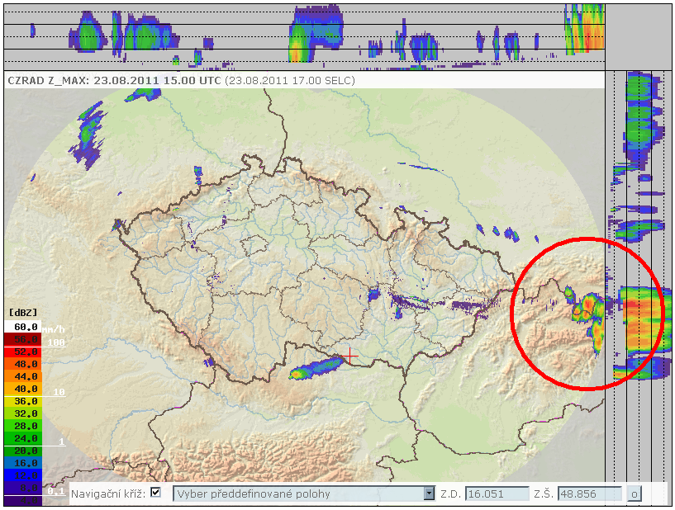675x510 pixels.
Task: Click the red navigation cross on the map
Action: pos(350,356)
